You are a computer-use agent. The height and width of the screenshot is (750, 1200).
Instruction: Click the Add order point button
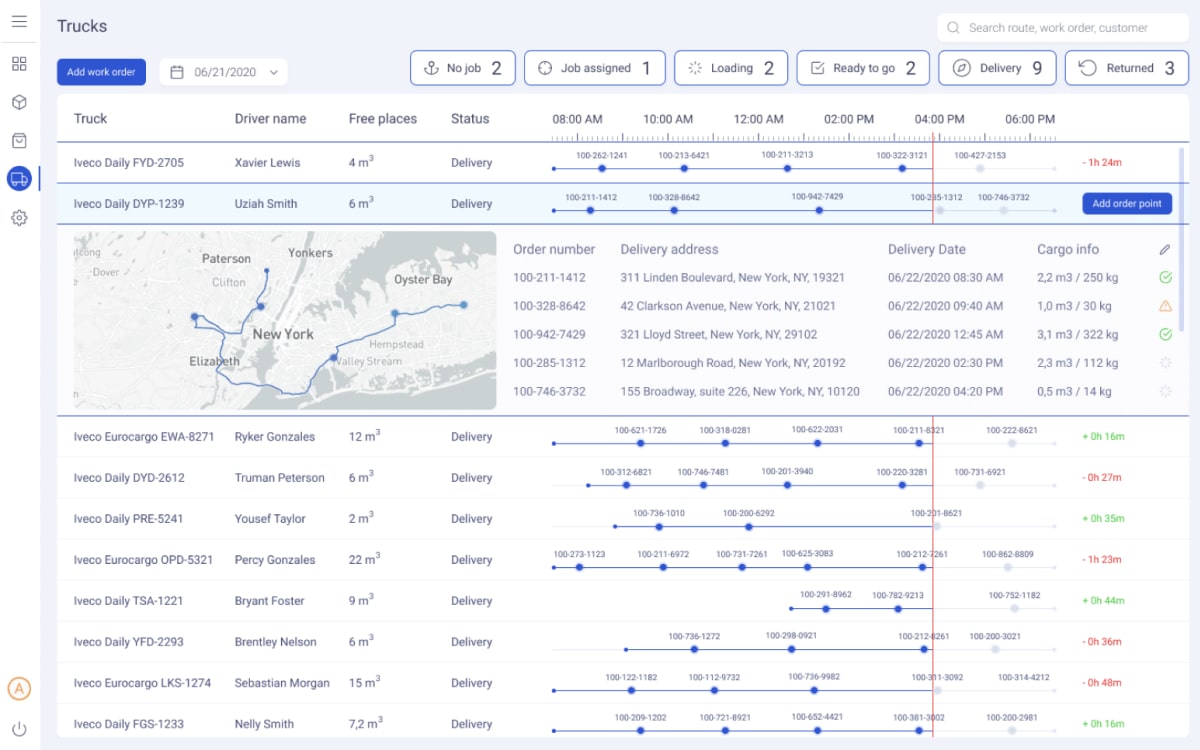(1126, 204)
